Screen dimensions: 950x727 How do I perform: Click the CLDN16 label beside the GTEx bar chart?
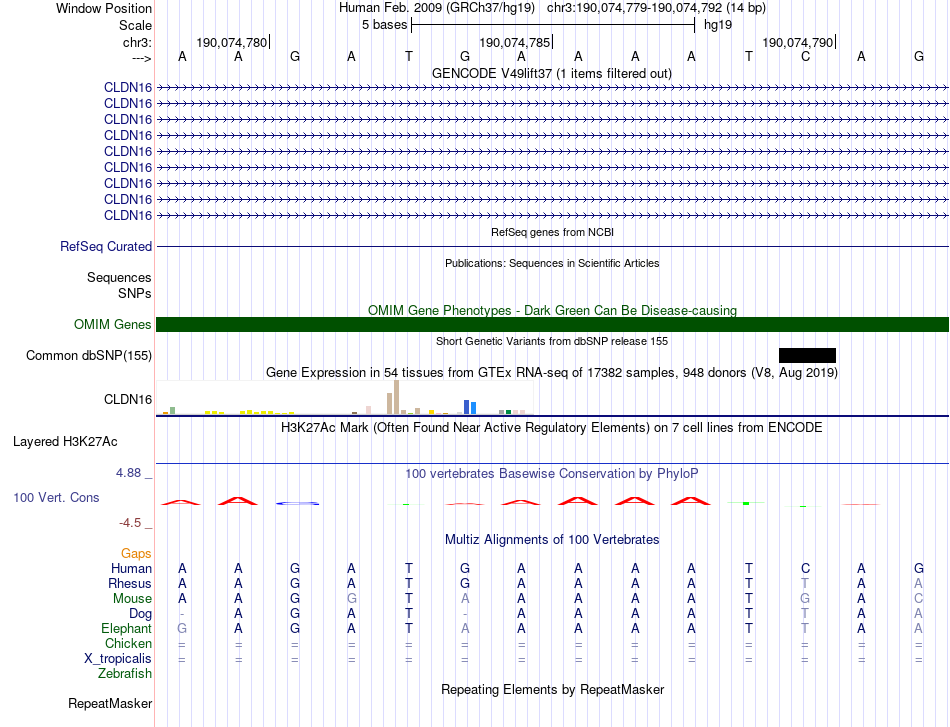point(128,399)
